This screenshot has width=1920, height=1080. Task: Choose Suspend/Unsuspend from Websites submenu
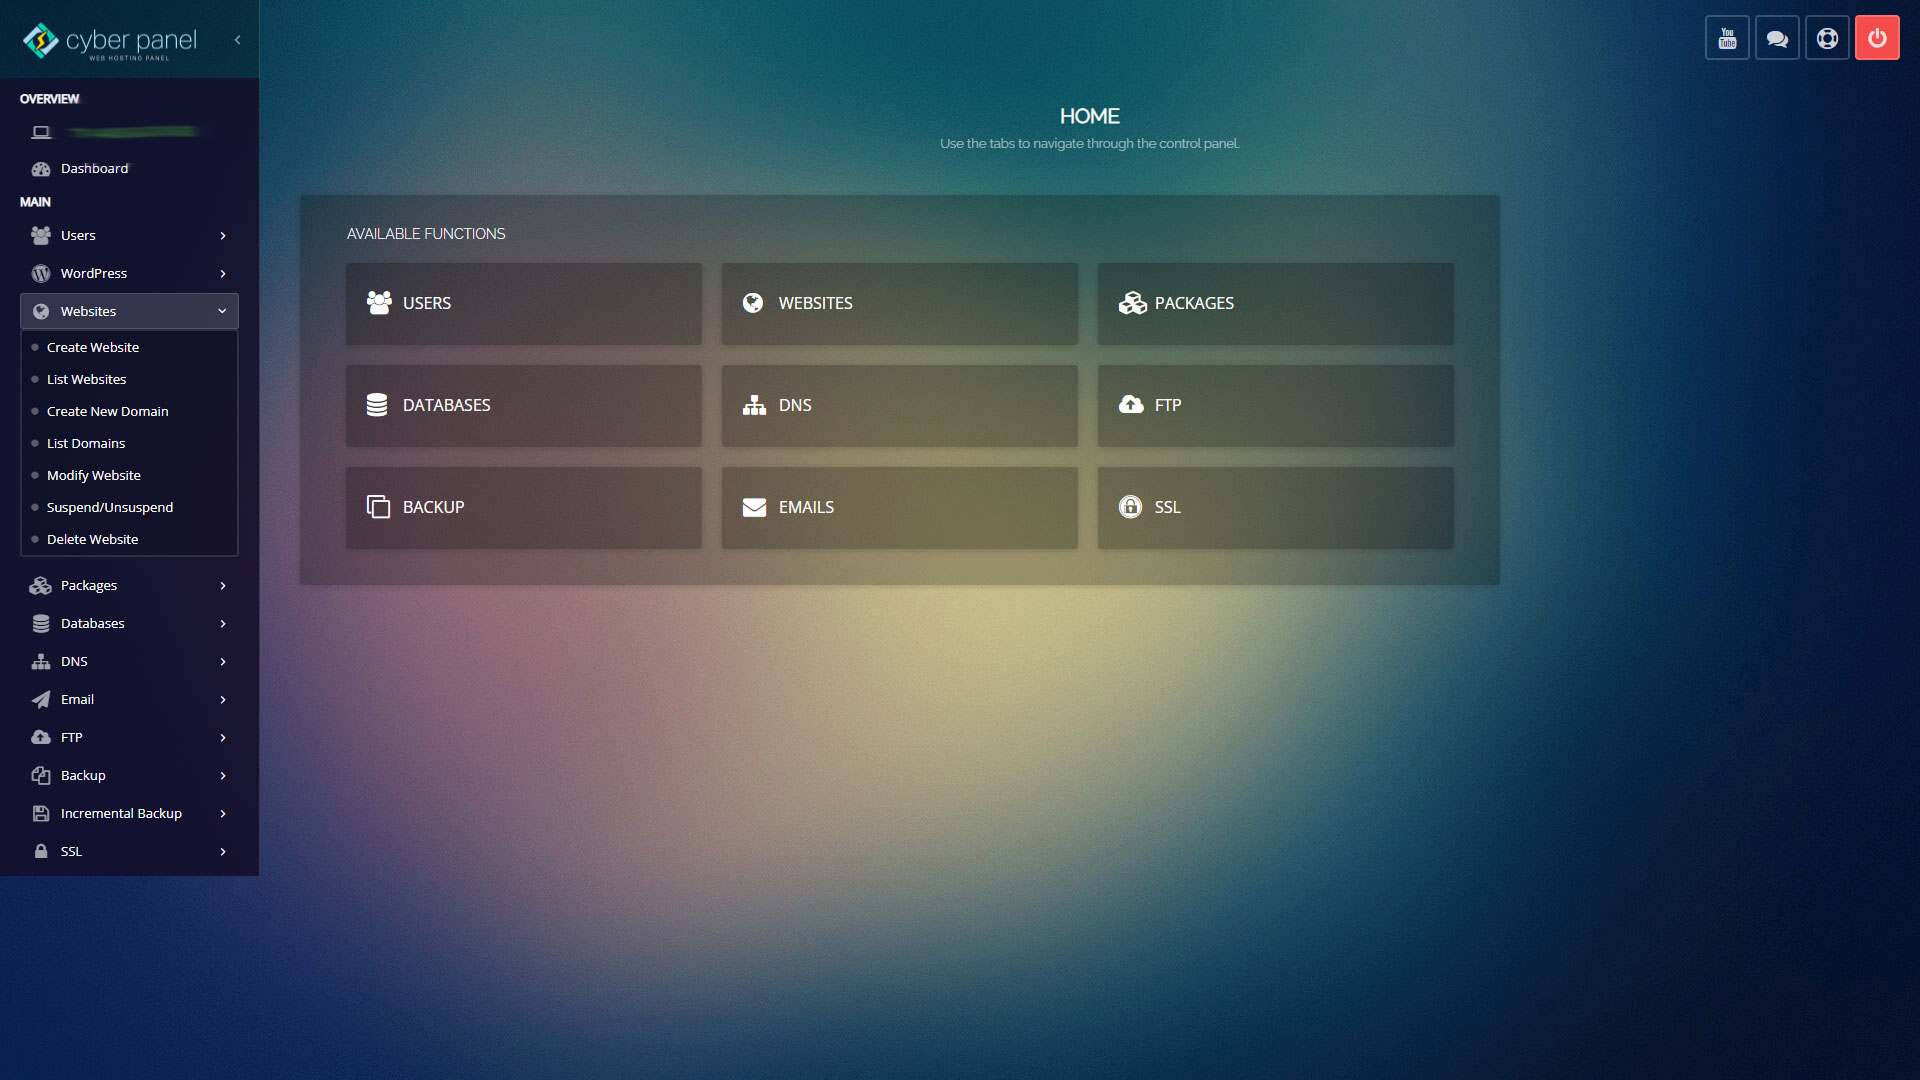click(110, 507)
